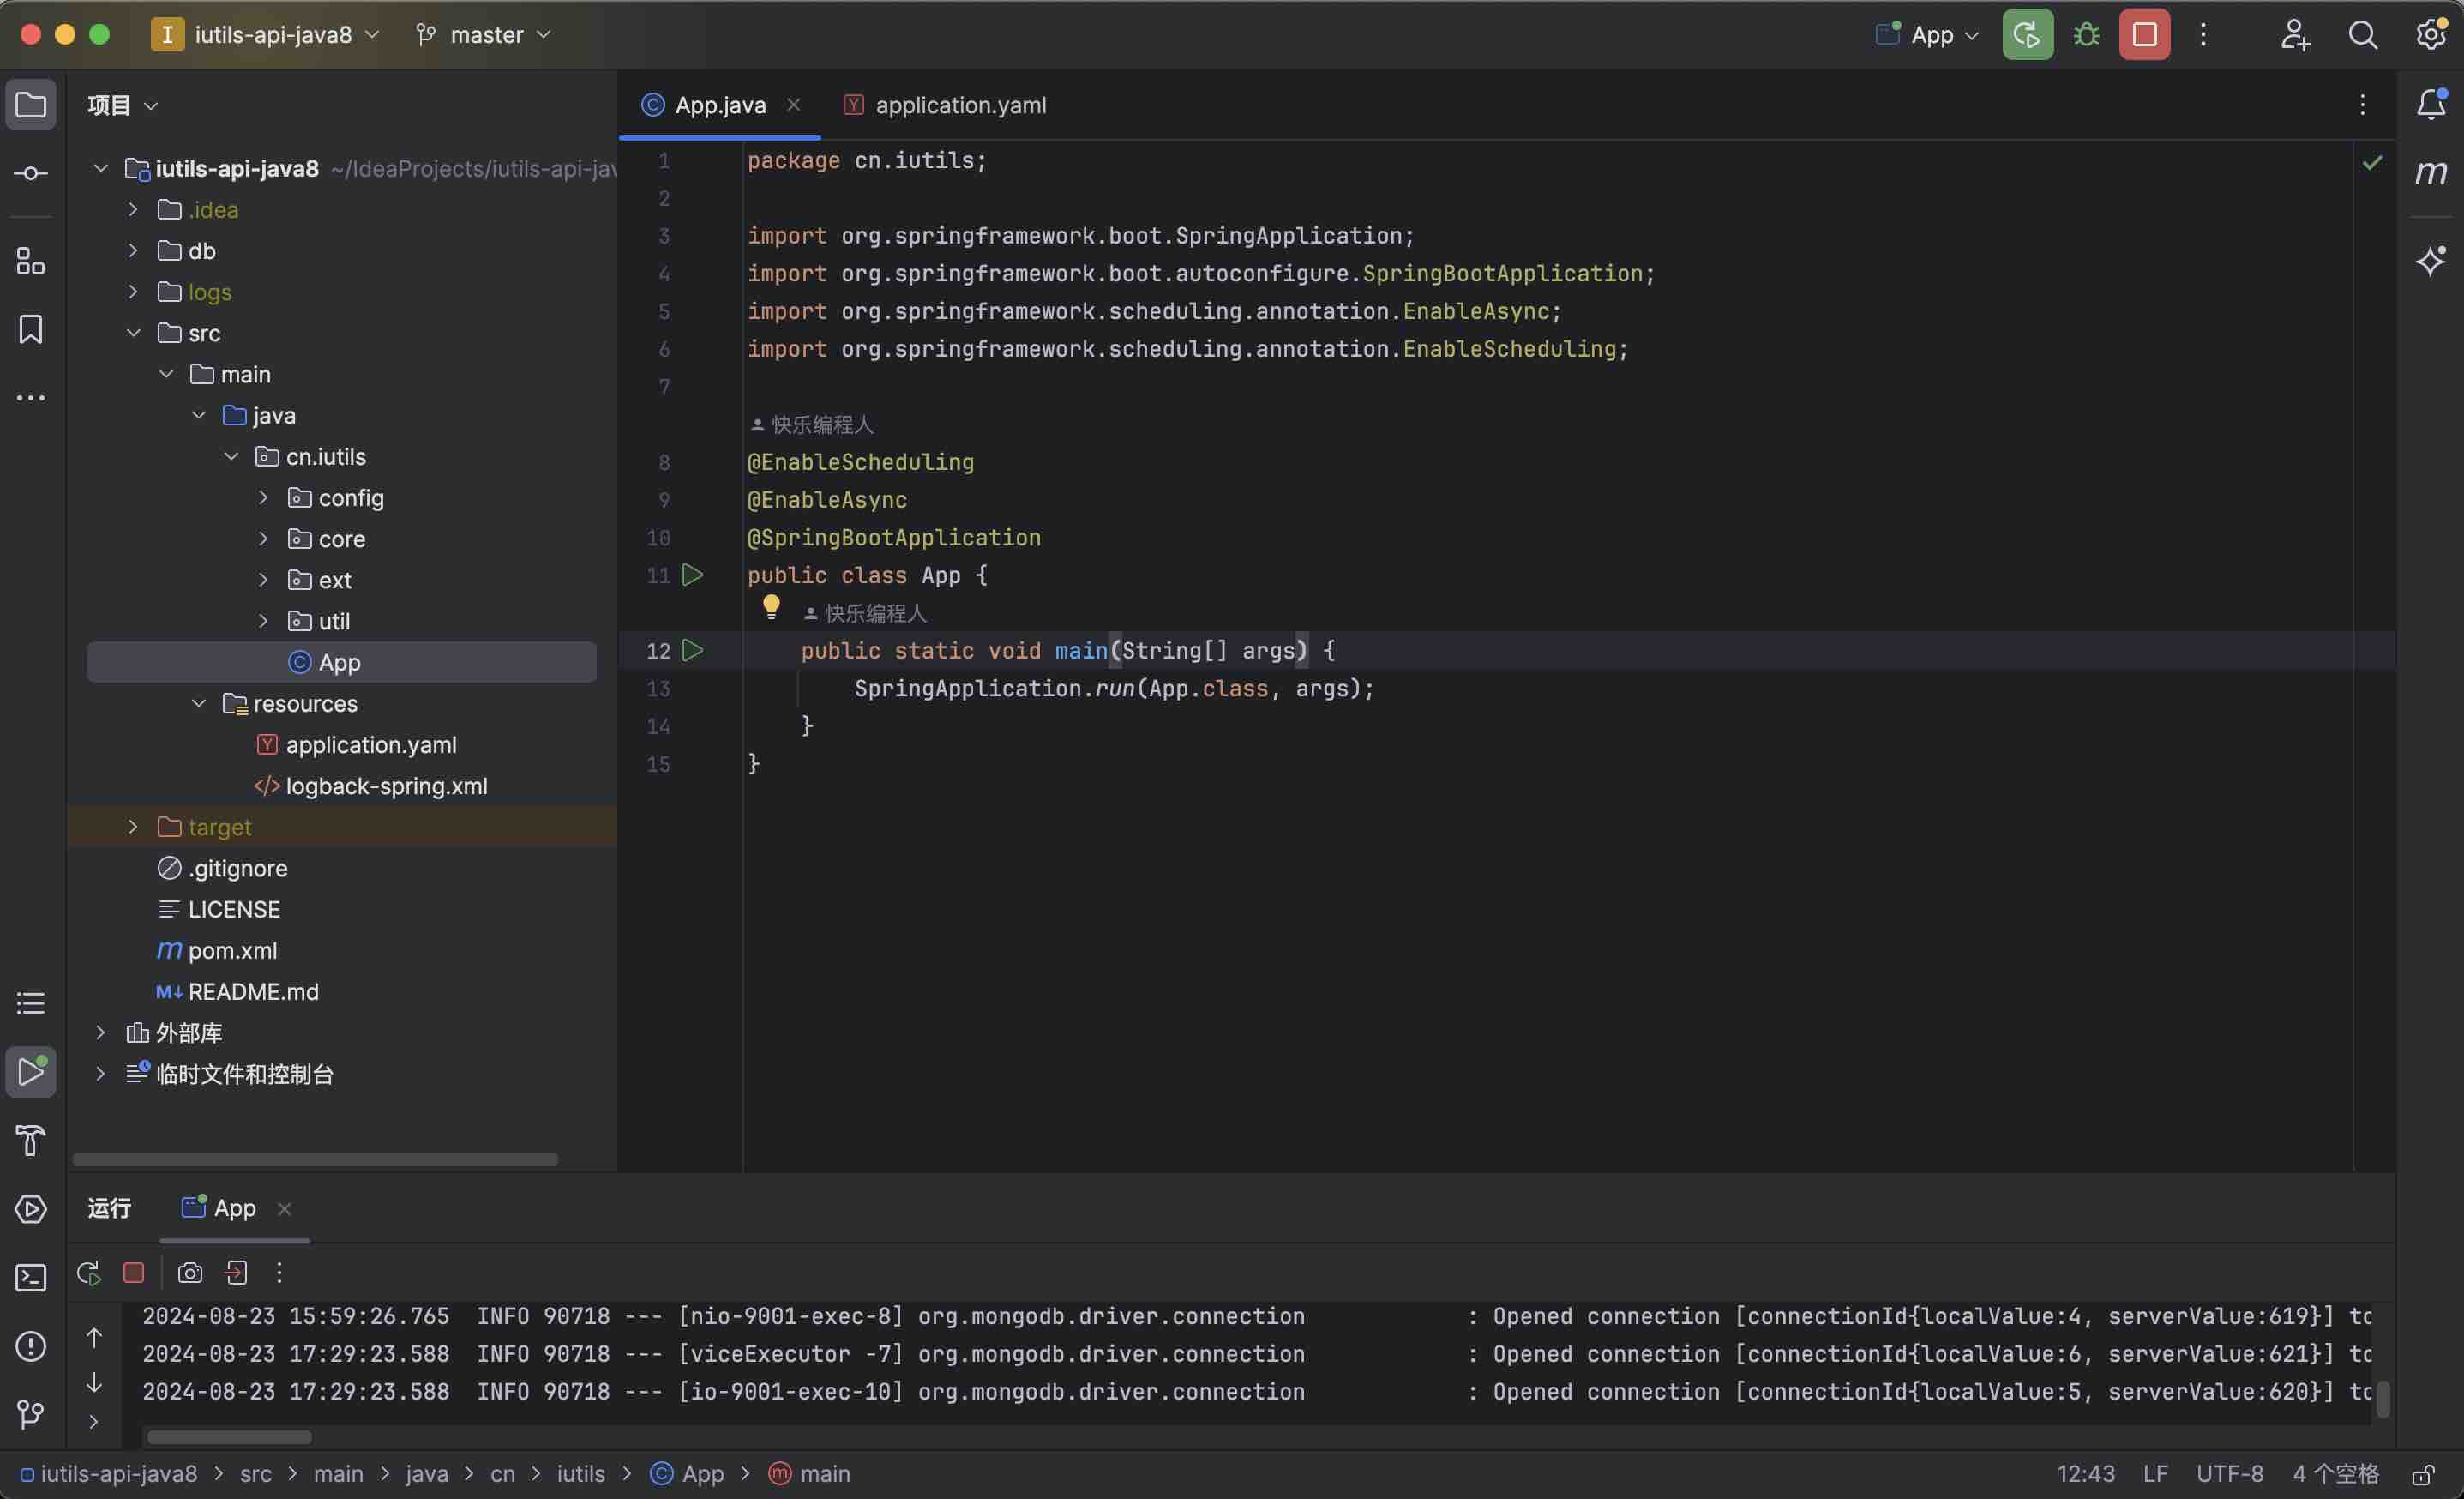Open the Terminal tool window
Screen dimensions: 2464x1499
30,1278
